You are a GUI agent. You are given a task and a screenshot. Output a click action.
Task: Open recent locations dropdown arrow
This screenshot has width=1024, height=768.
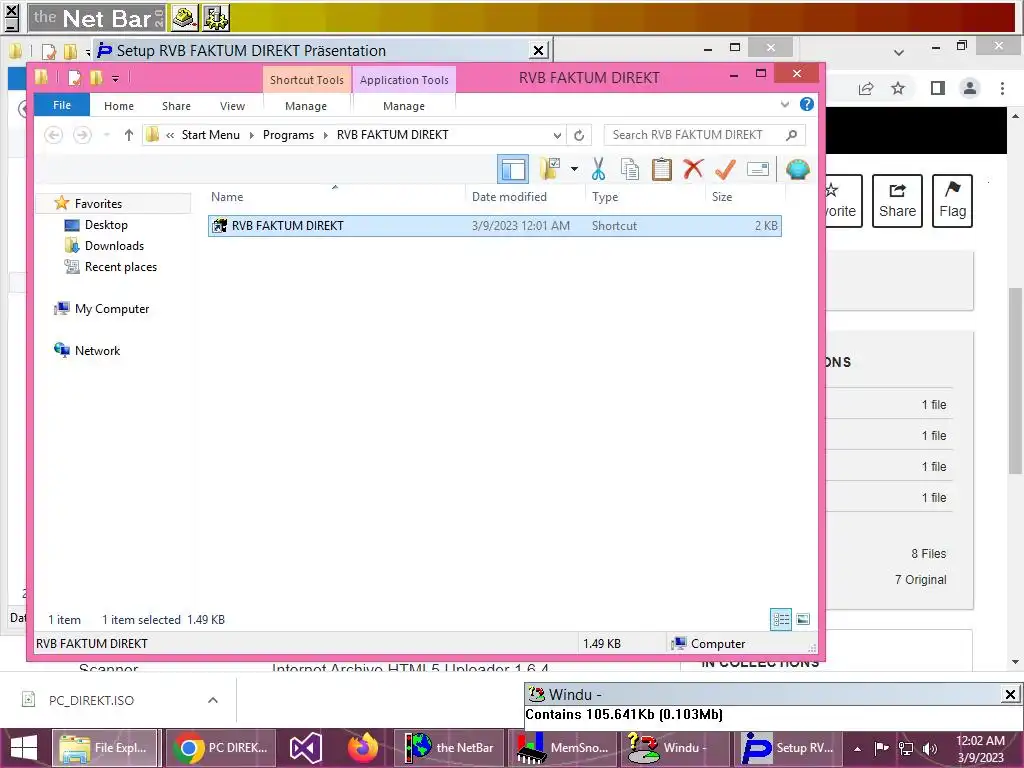pyautogui.click(x=106, y=135)
